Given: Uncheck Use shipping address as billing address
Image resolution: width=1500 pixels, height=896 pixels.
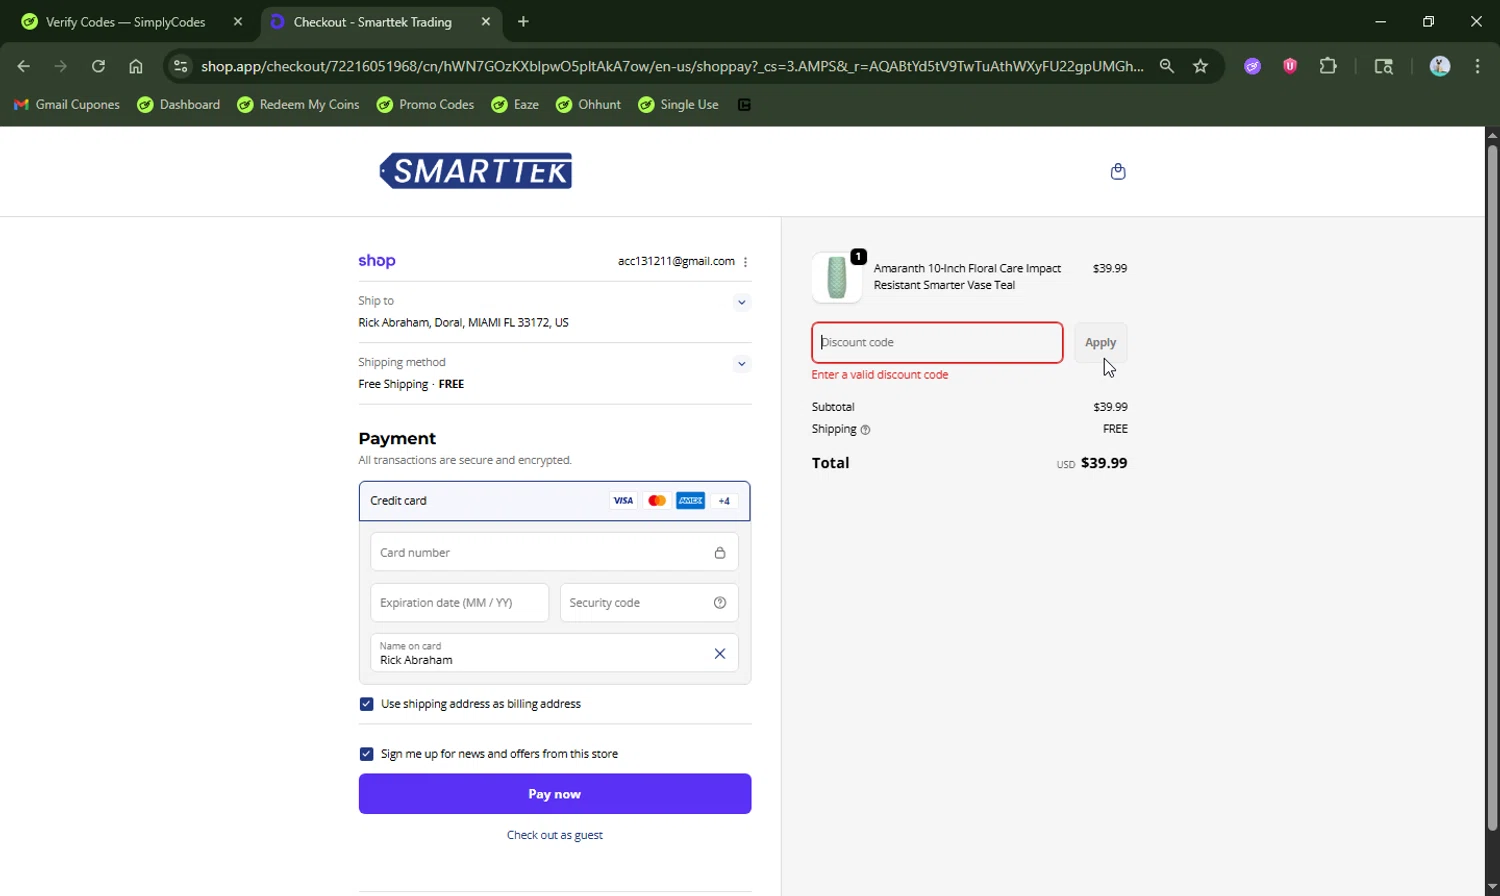Looking at the screenshot, I should click(x=366, y=704).
